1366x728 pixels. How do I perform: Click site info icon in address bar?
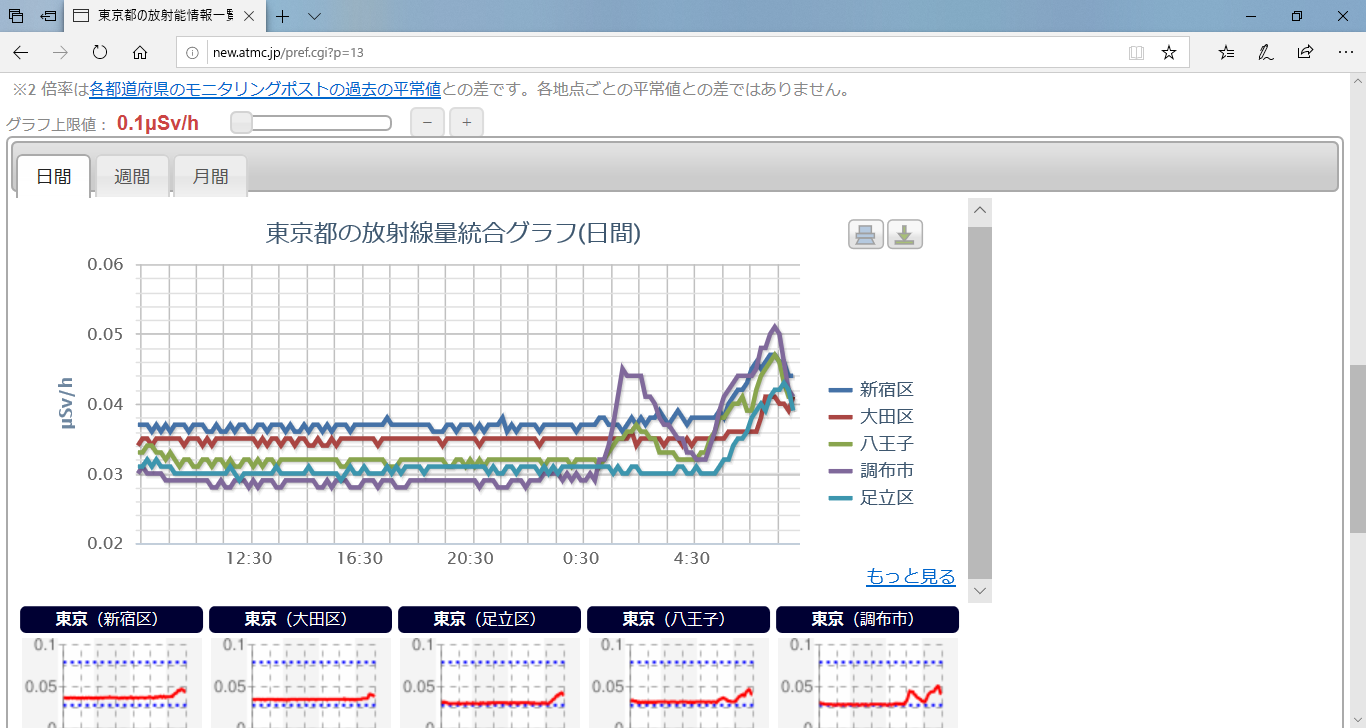[193, 52]
